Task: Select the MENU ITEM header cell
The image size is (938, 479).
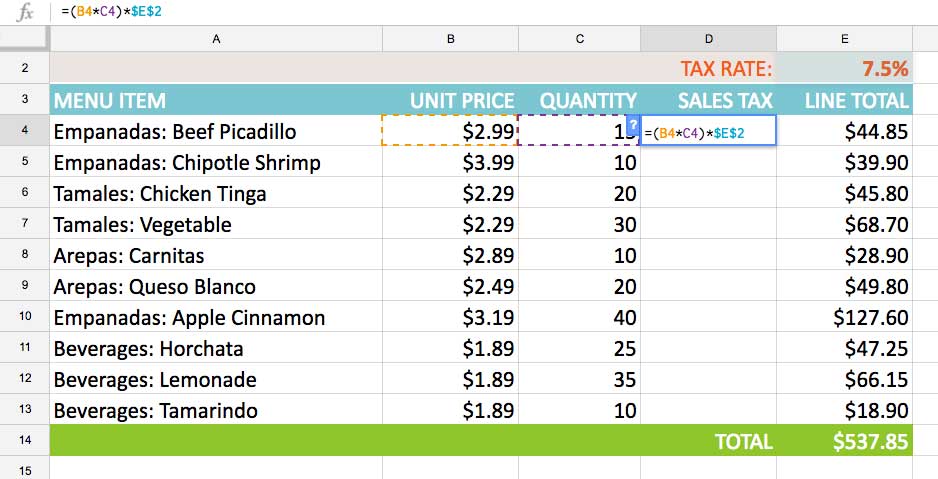Action: pos(216,100)
